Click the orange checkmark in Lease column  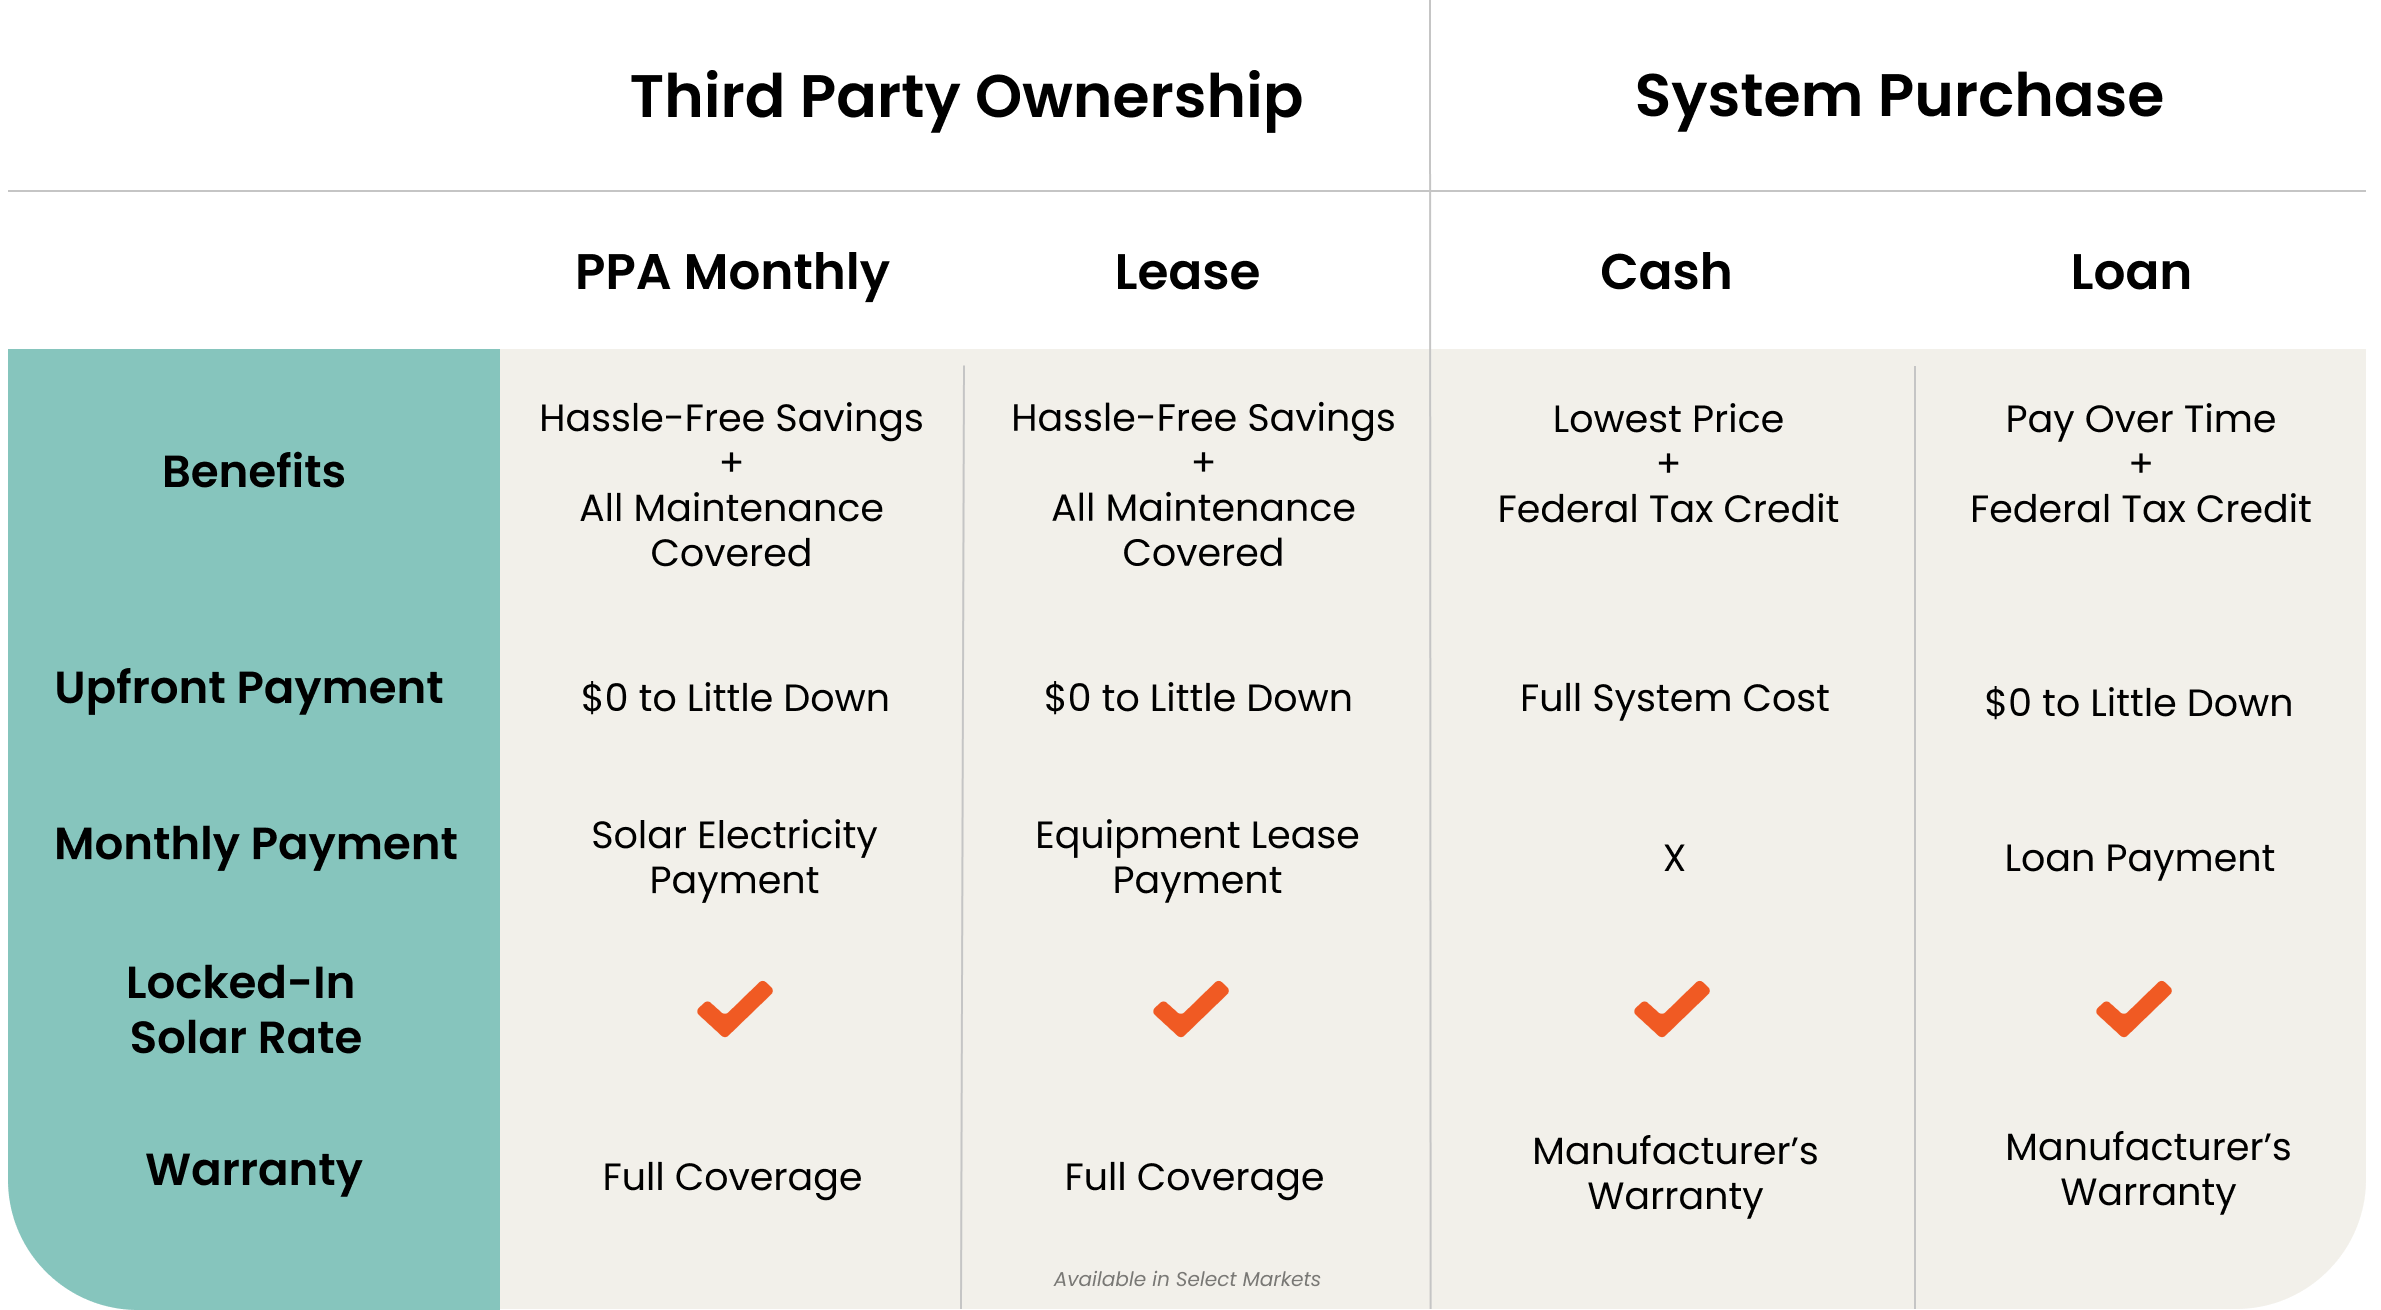[1191, 1009]
